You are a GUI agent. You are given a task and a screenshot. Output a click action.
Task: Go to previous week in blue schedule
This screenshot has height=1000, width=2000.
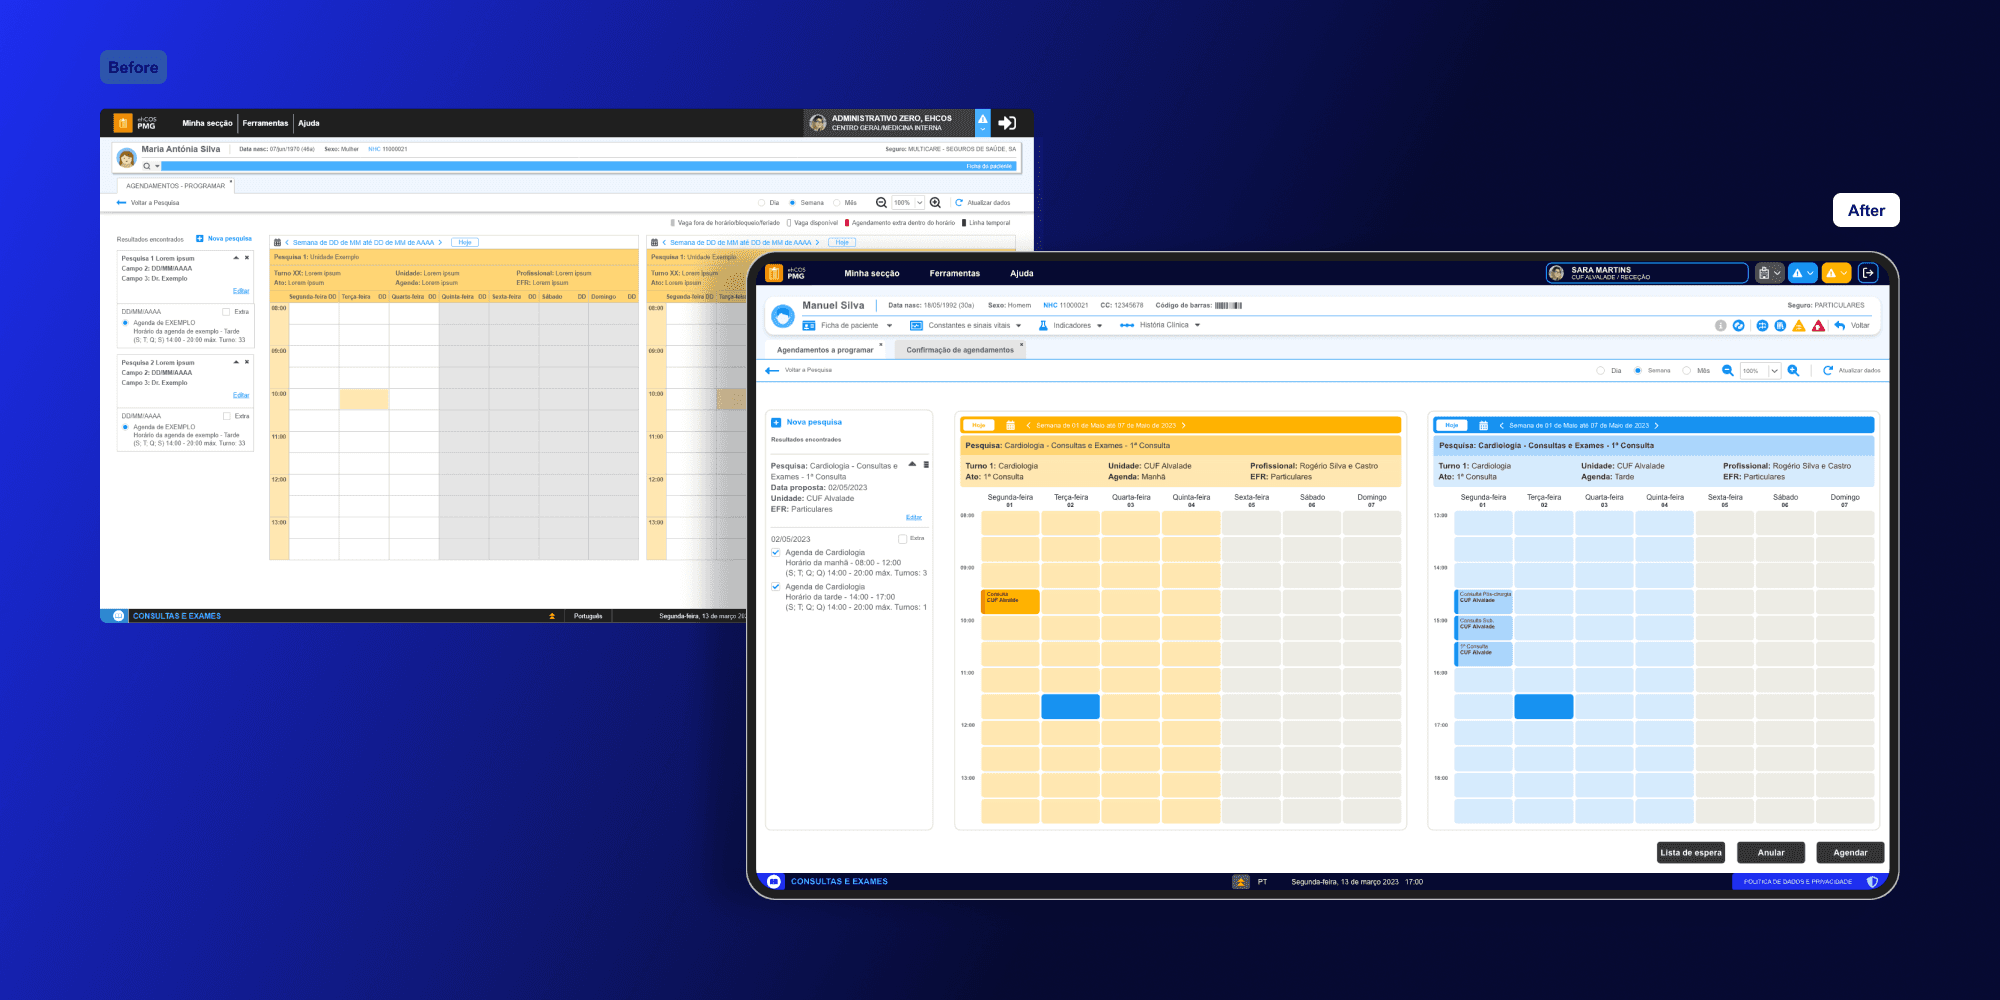tap(1501, 425)
